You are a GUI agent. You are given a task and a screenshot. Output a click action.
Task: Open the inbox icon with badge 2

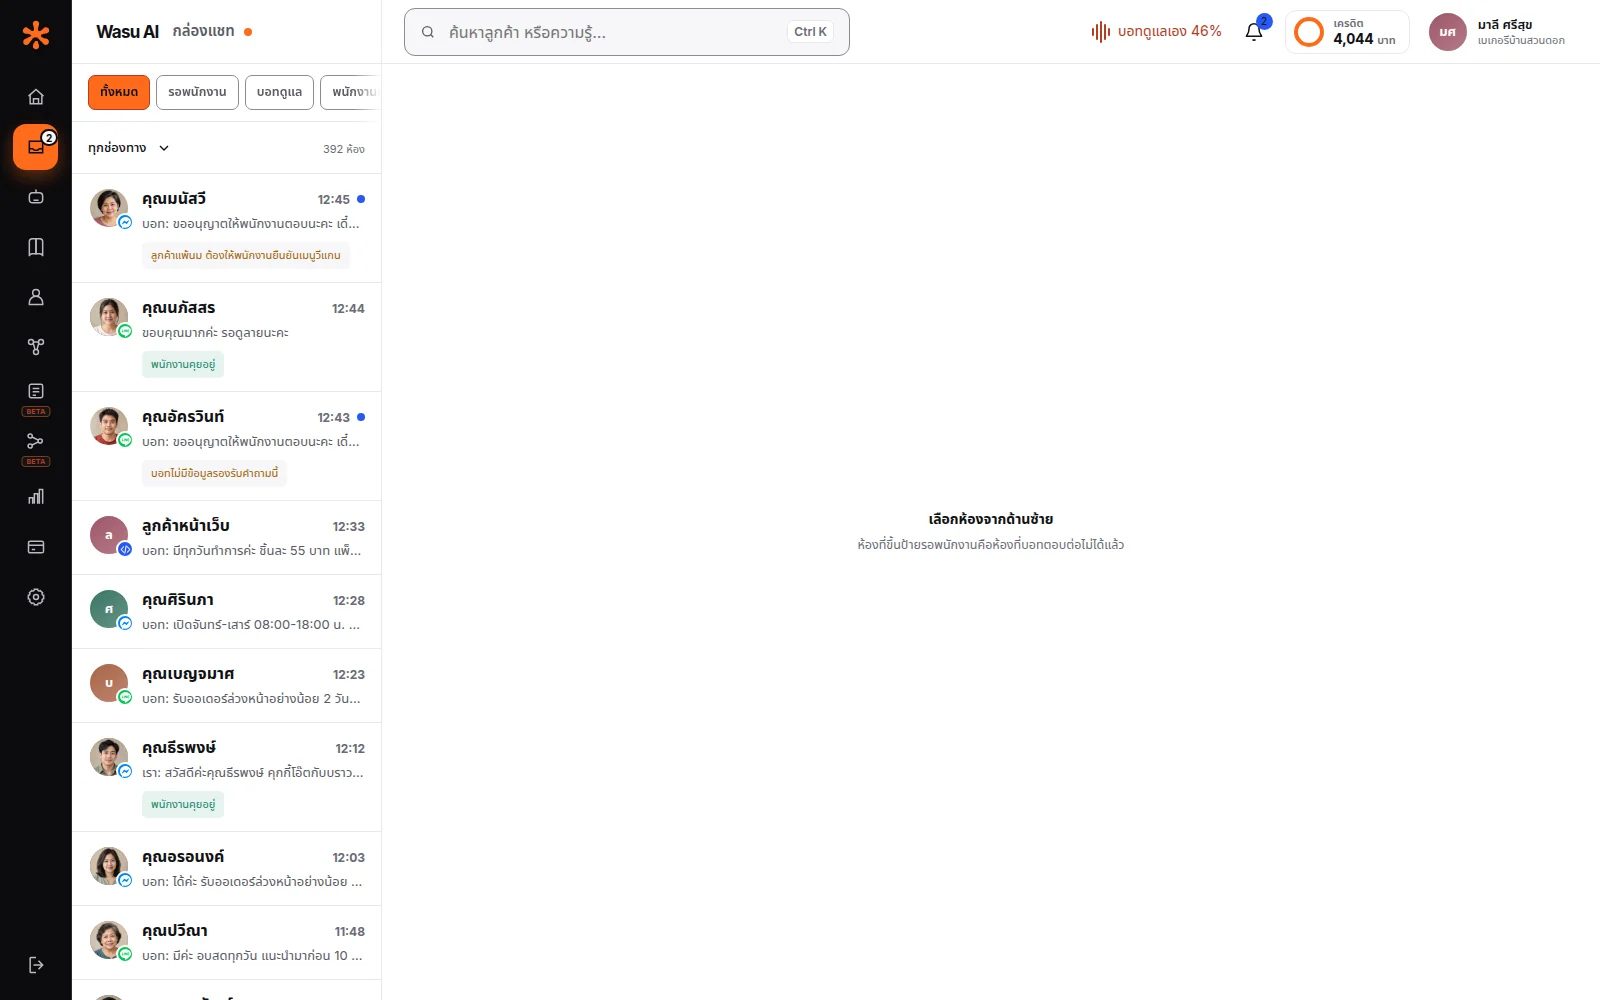coord(36,147)
